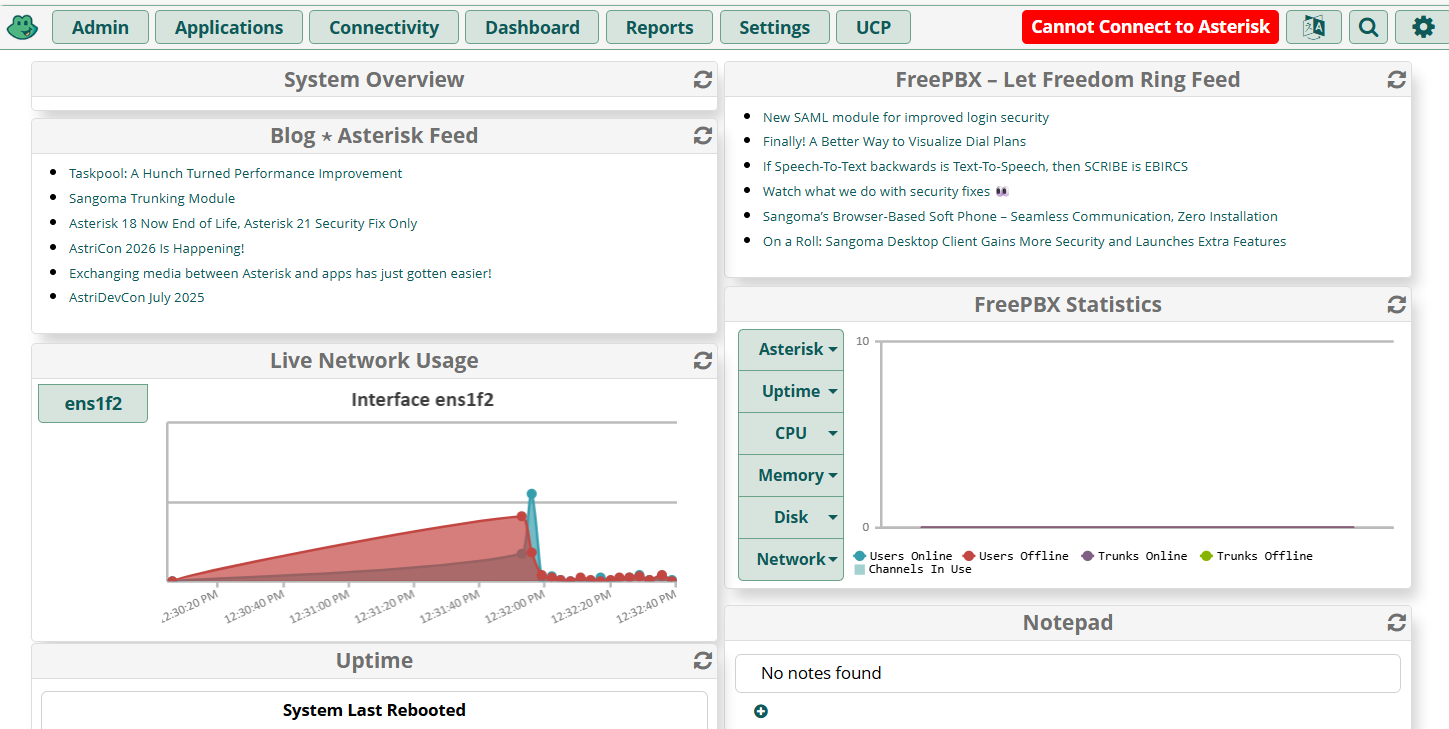Viewport: 1449px width, 729px height.
Task: Refresh the System Overview panel
Action: coord(703,80)
